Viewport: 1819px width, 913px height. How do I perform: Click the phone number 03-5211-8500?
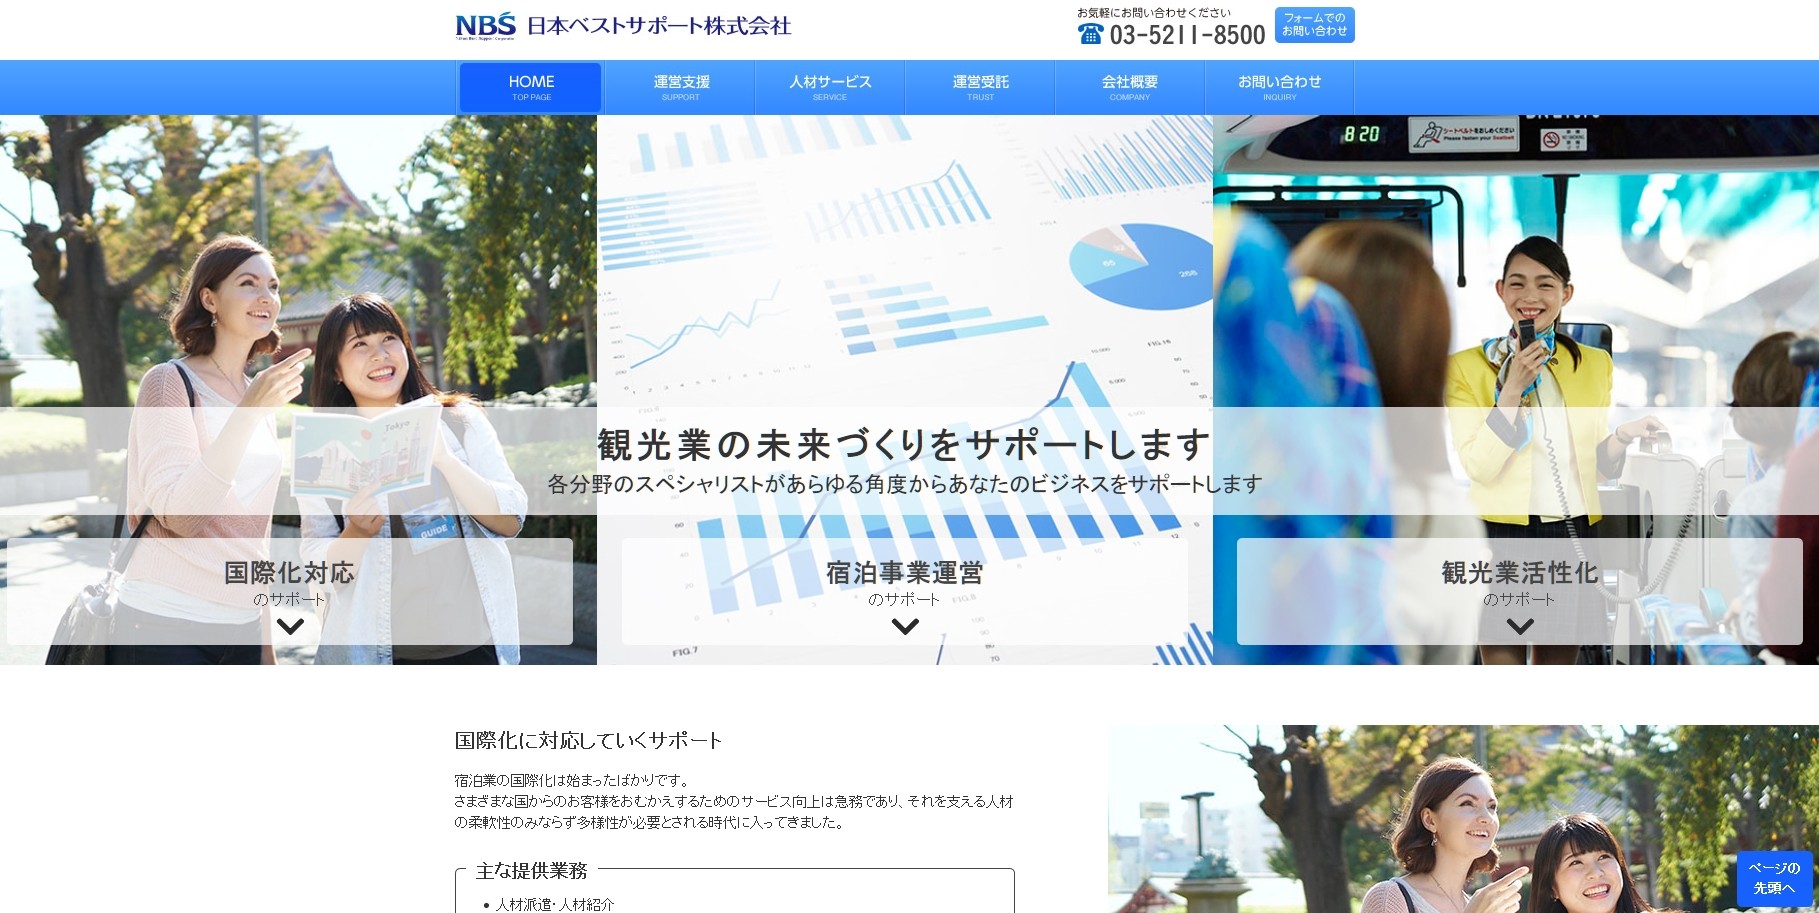pyautogui.click(x=1187, y=35)
